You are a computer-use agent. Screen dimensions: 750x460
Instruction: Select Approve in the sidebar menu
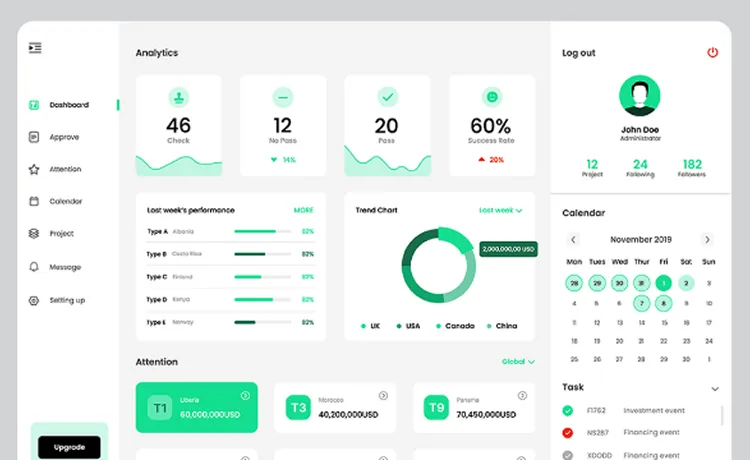pyautogui.click(x=64, y=137)
